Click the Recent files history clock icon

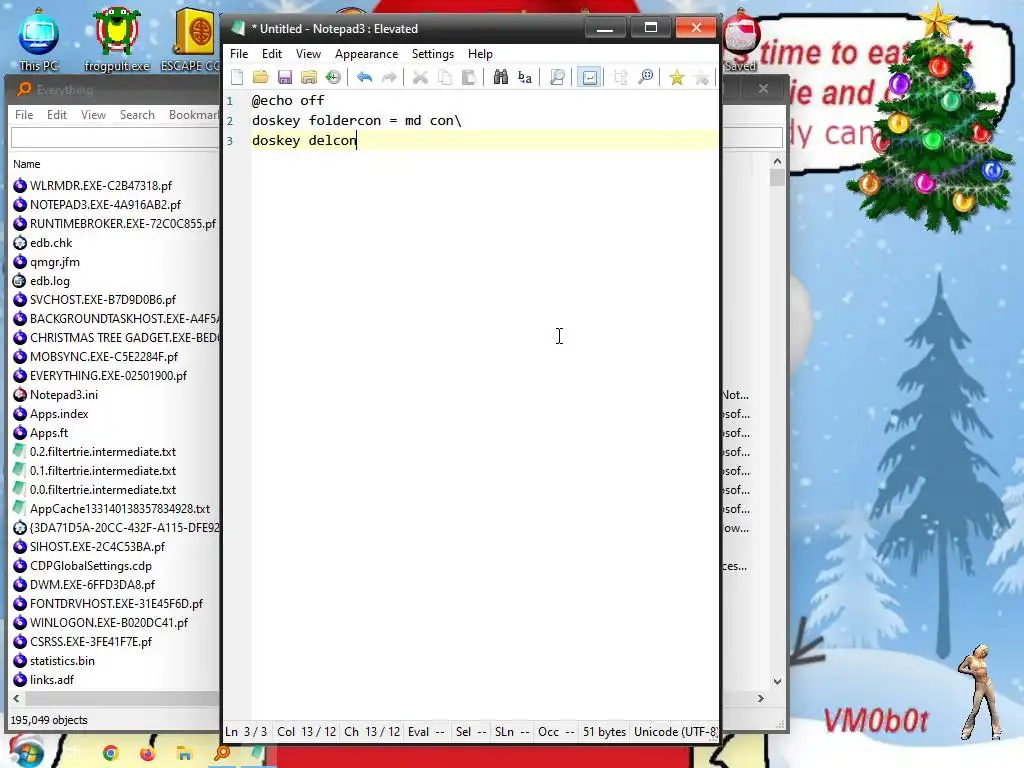tap(333, 77)
